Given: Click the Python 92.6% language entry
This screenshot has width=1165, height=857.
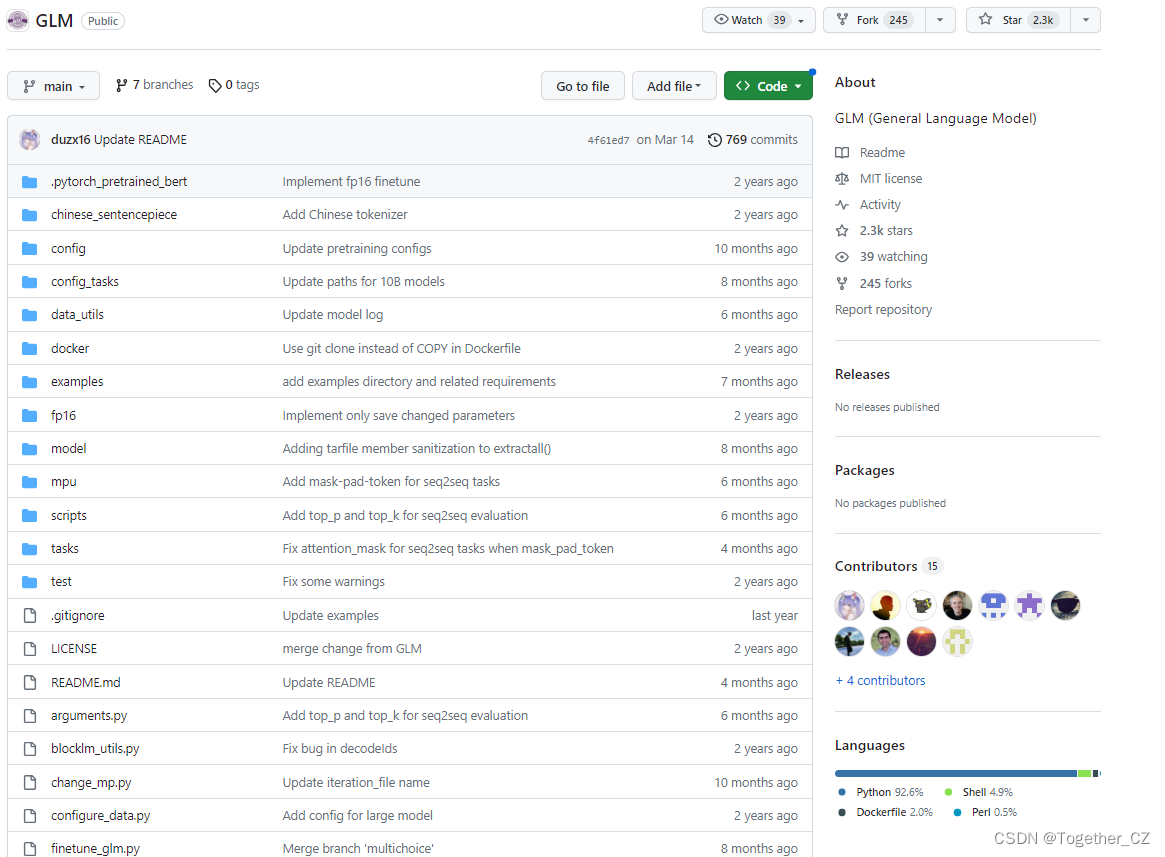Looking at the screenshot, I should (x=881, y=792).
